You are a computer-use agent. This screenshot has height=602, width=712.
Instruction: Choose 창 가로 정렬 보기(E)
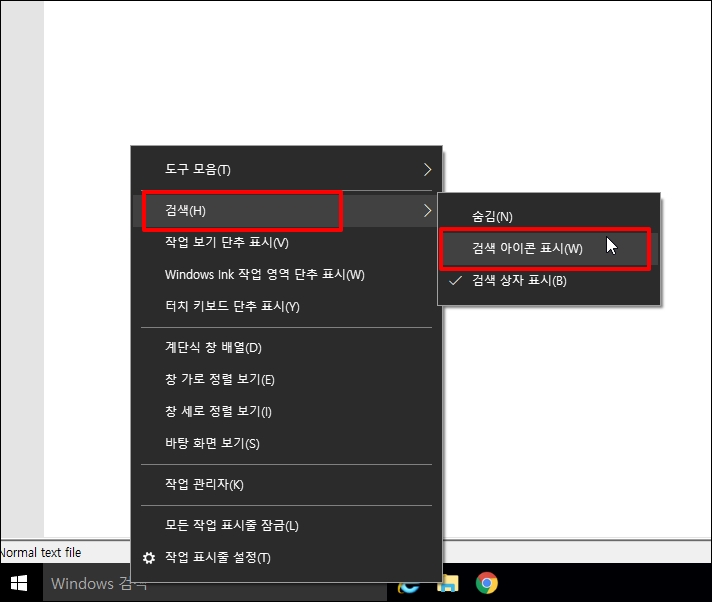click(287, 380)
